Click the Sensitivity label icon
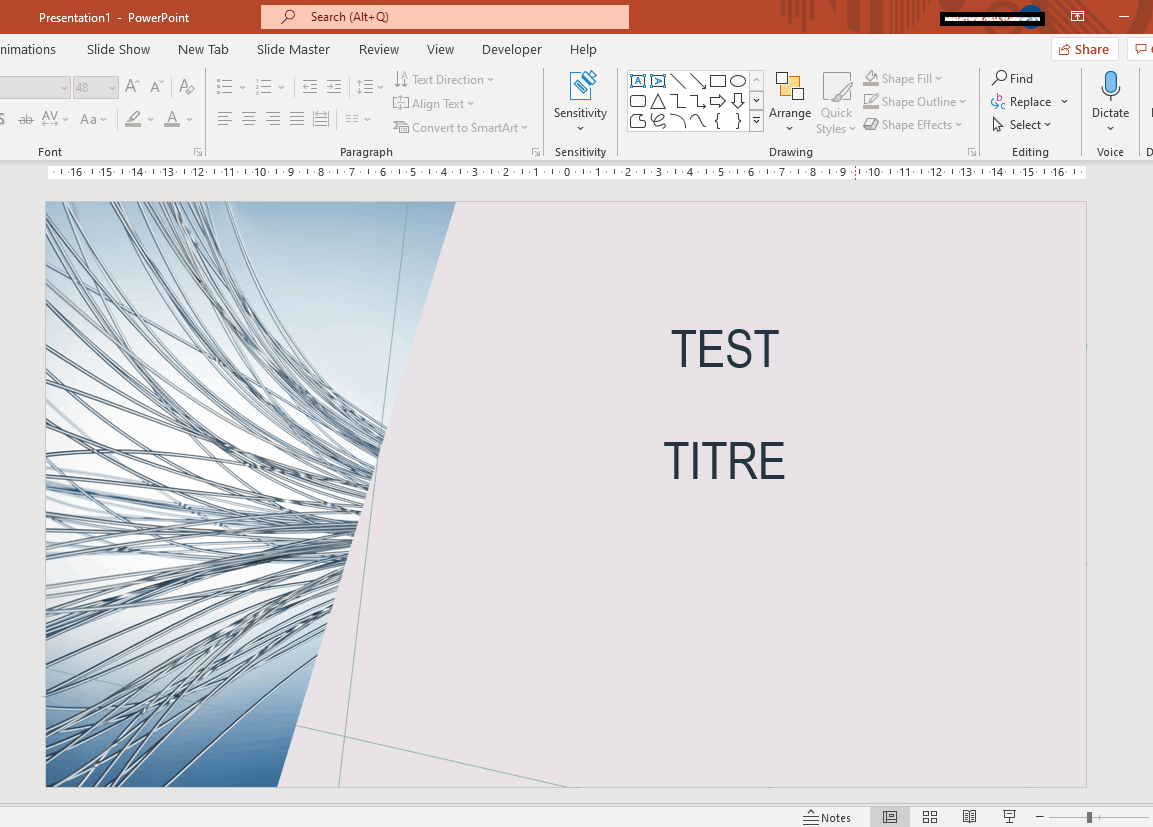Viewport: 1153px width, 827px height. pyautogui.click(x=581, y=87)
